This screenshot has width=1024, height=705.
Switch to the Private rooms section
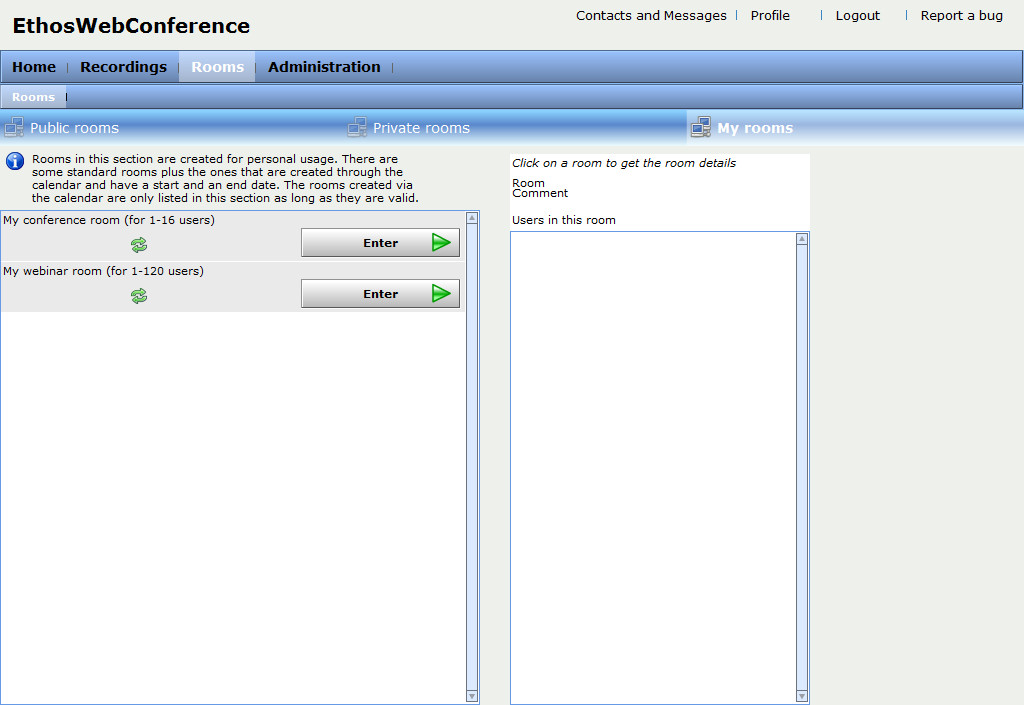pyautogui.click(x=420, y=127)
